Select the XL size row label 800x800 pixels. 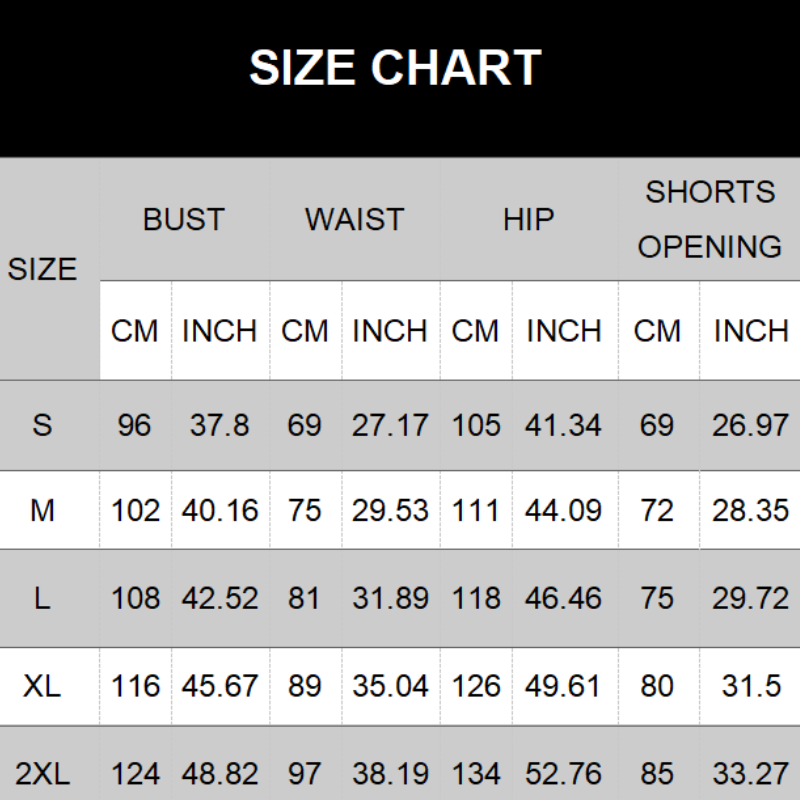point(42,686)
